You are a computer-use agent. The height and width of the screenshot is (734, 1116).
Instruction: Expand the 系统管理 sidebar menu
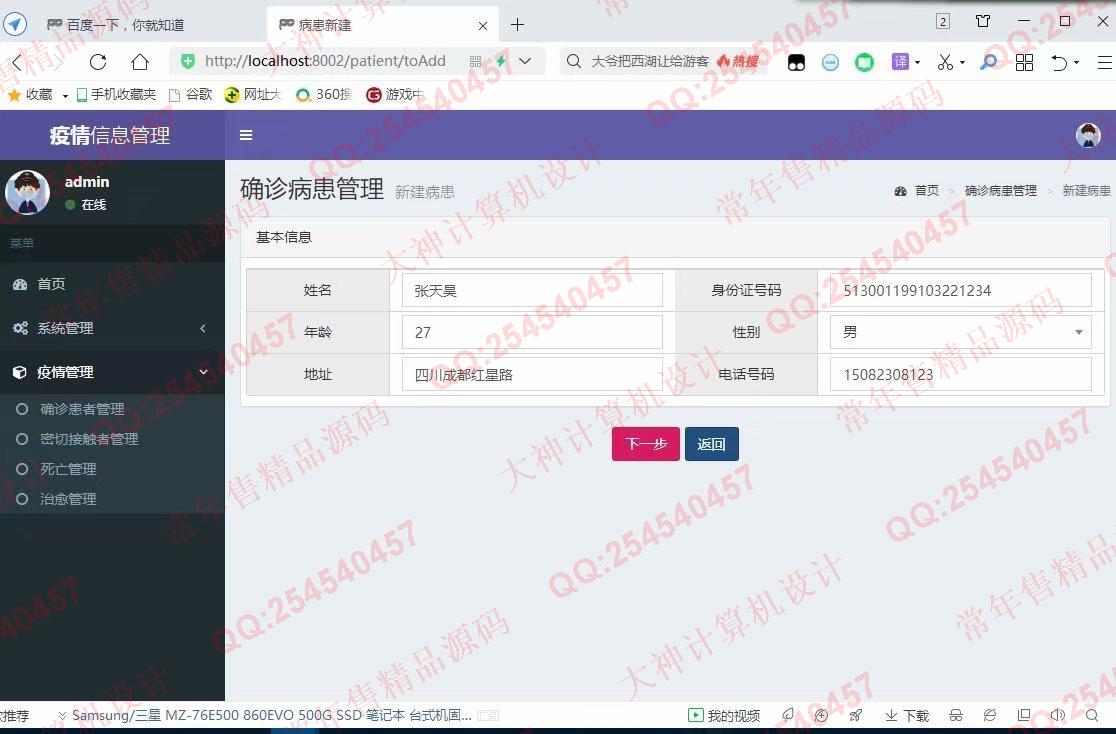(x=112, y=328)
